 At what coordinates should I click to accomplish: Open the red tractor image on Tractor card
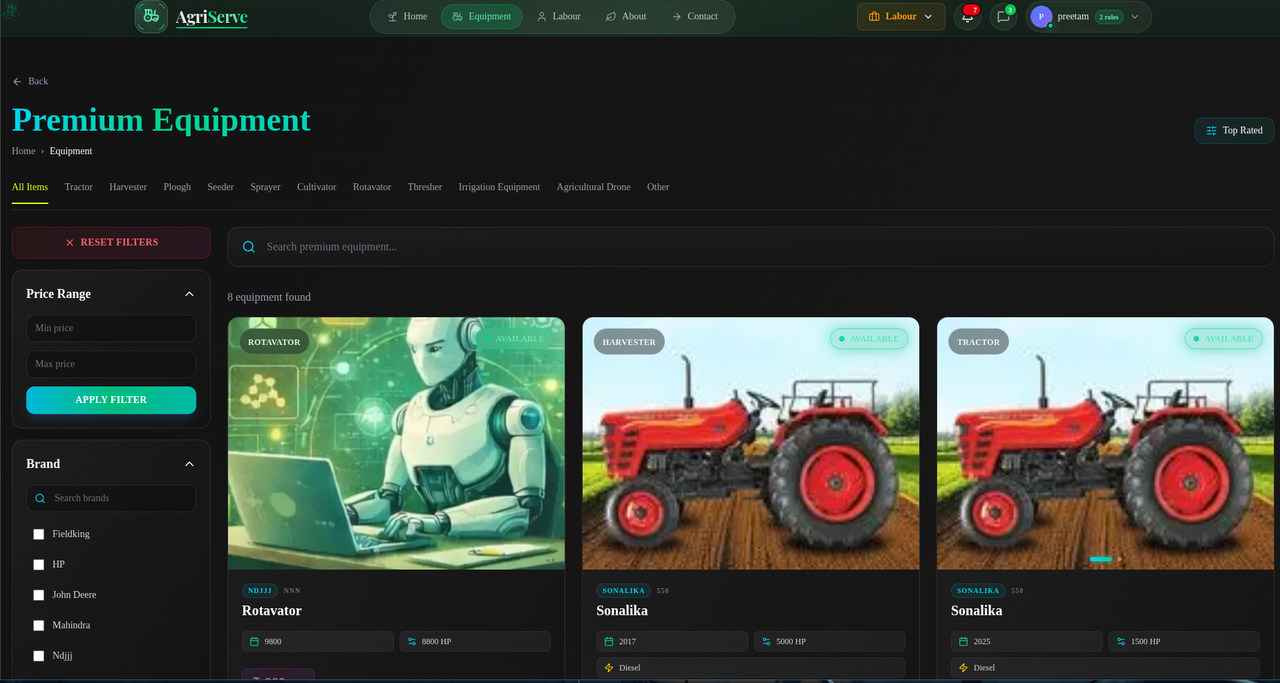1105,444
